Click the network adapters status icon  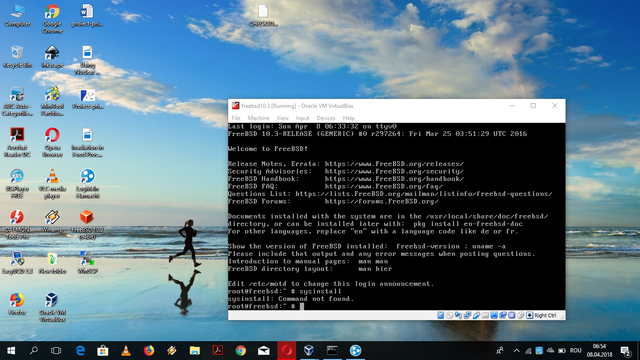[x=467, y=315]
